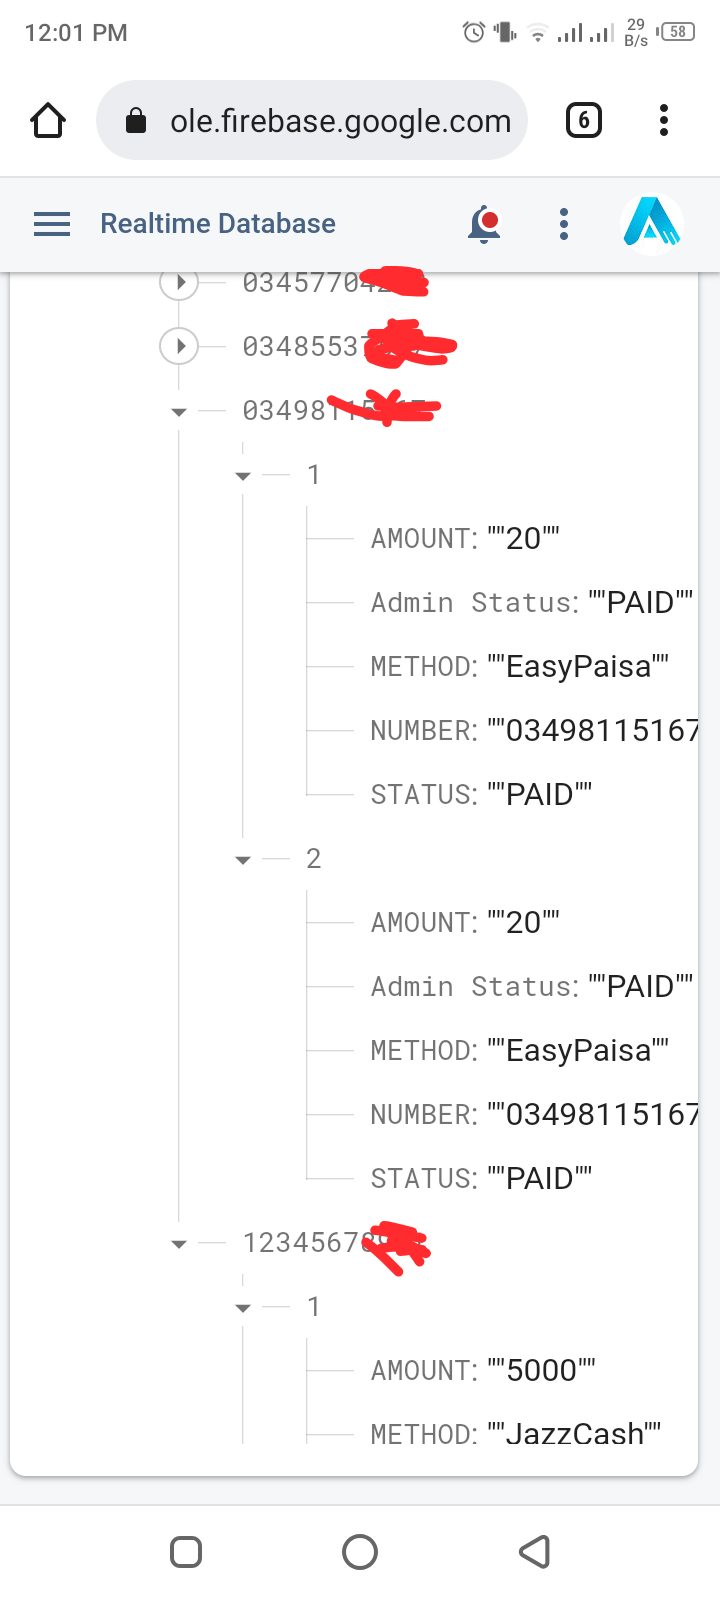Select the AMOUNT "5000" entry
Viewport: 720px width, 1600px height.
point(483,1370)
